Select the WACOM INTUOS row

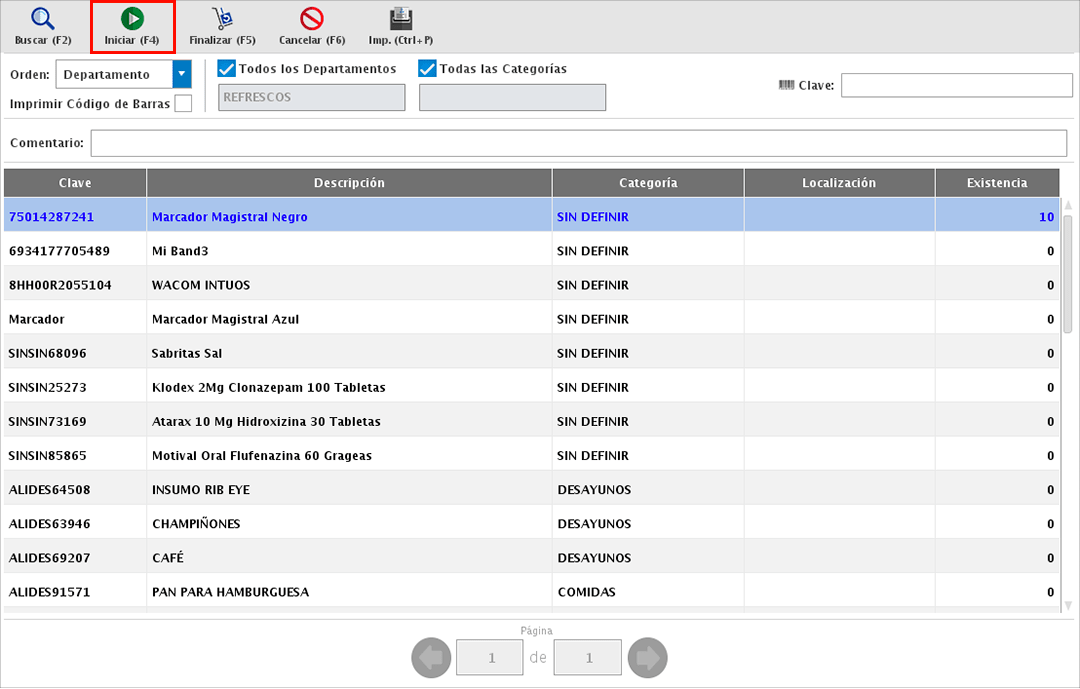[200, 285]
